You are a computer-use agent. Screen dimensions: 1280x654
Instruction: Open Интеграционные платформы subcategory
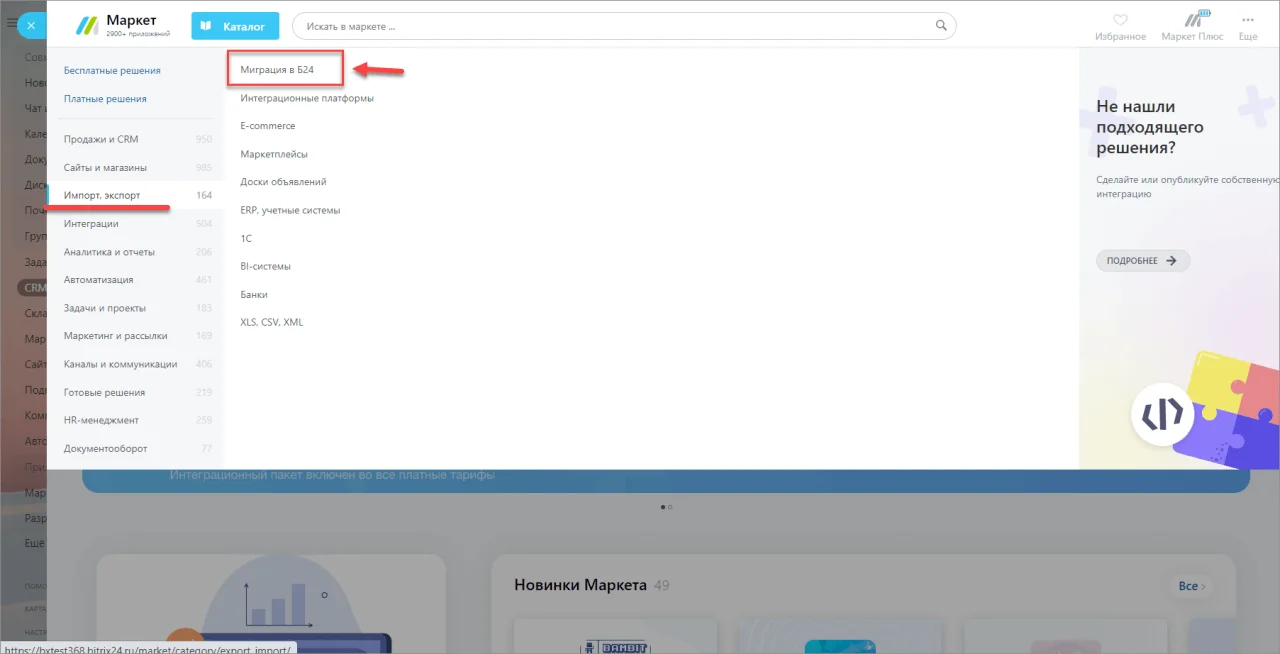pyautogui.click(x=307, y=98)
